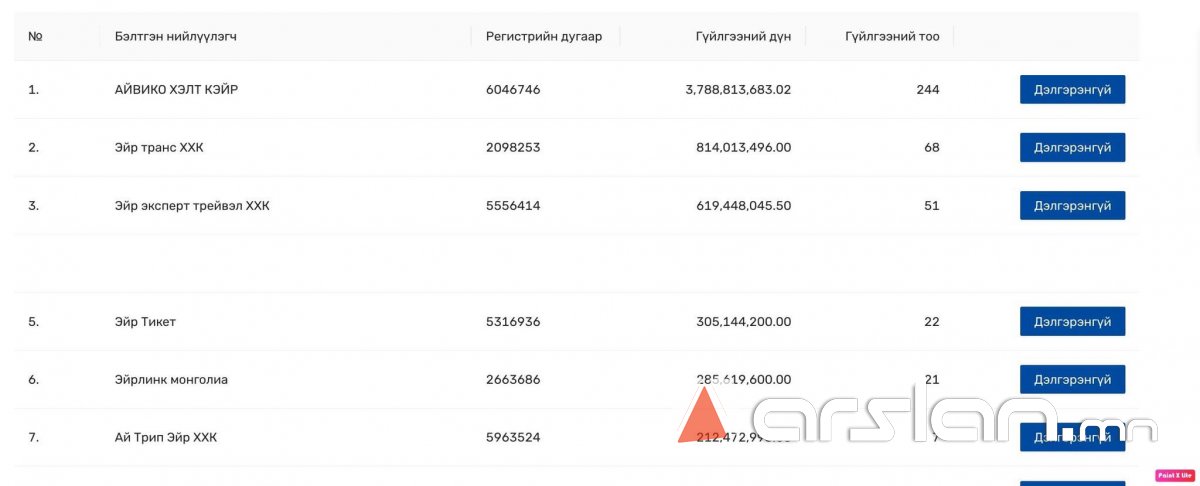This screenshot has height=486, width=1200.
Task: Open Дэлгэрэнгүй for Эйр транс ХХК
Action: click(x=1072, y=147)
